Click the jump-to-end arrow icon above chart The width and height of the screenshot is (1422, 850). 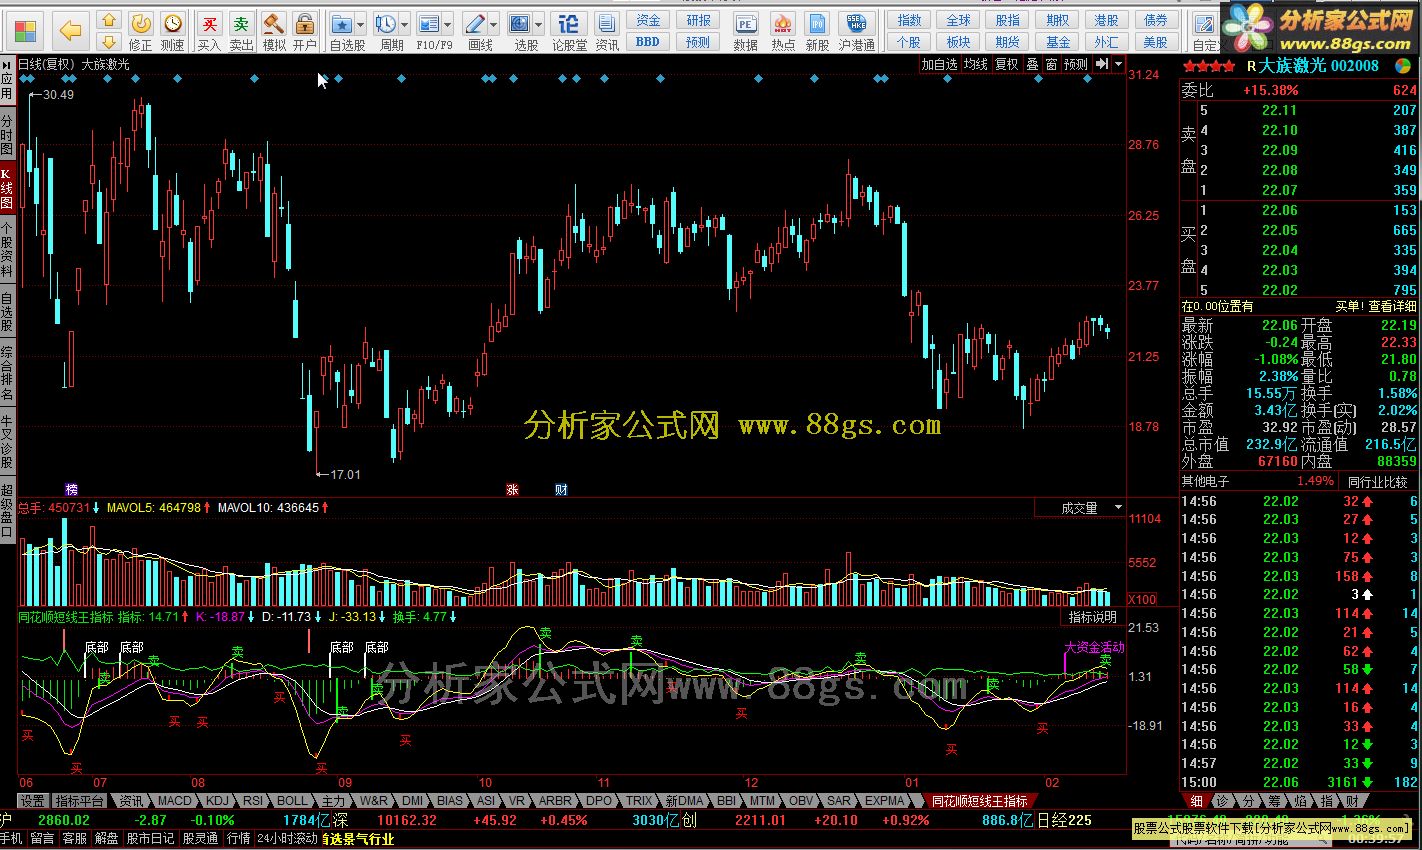click(1102, 64)
